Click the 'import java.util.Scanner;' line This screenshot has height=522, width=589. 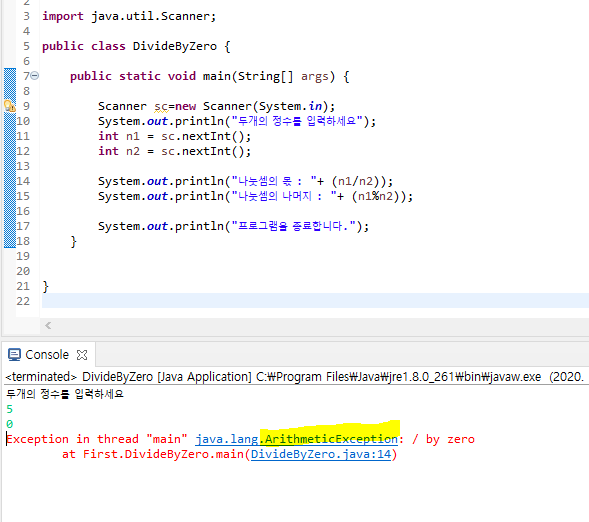(x=129, y=16)
